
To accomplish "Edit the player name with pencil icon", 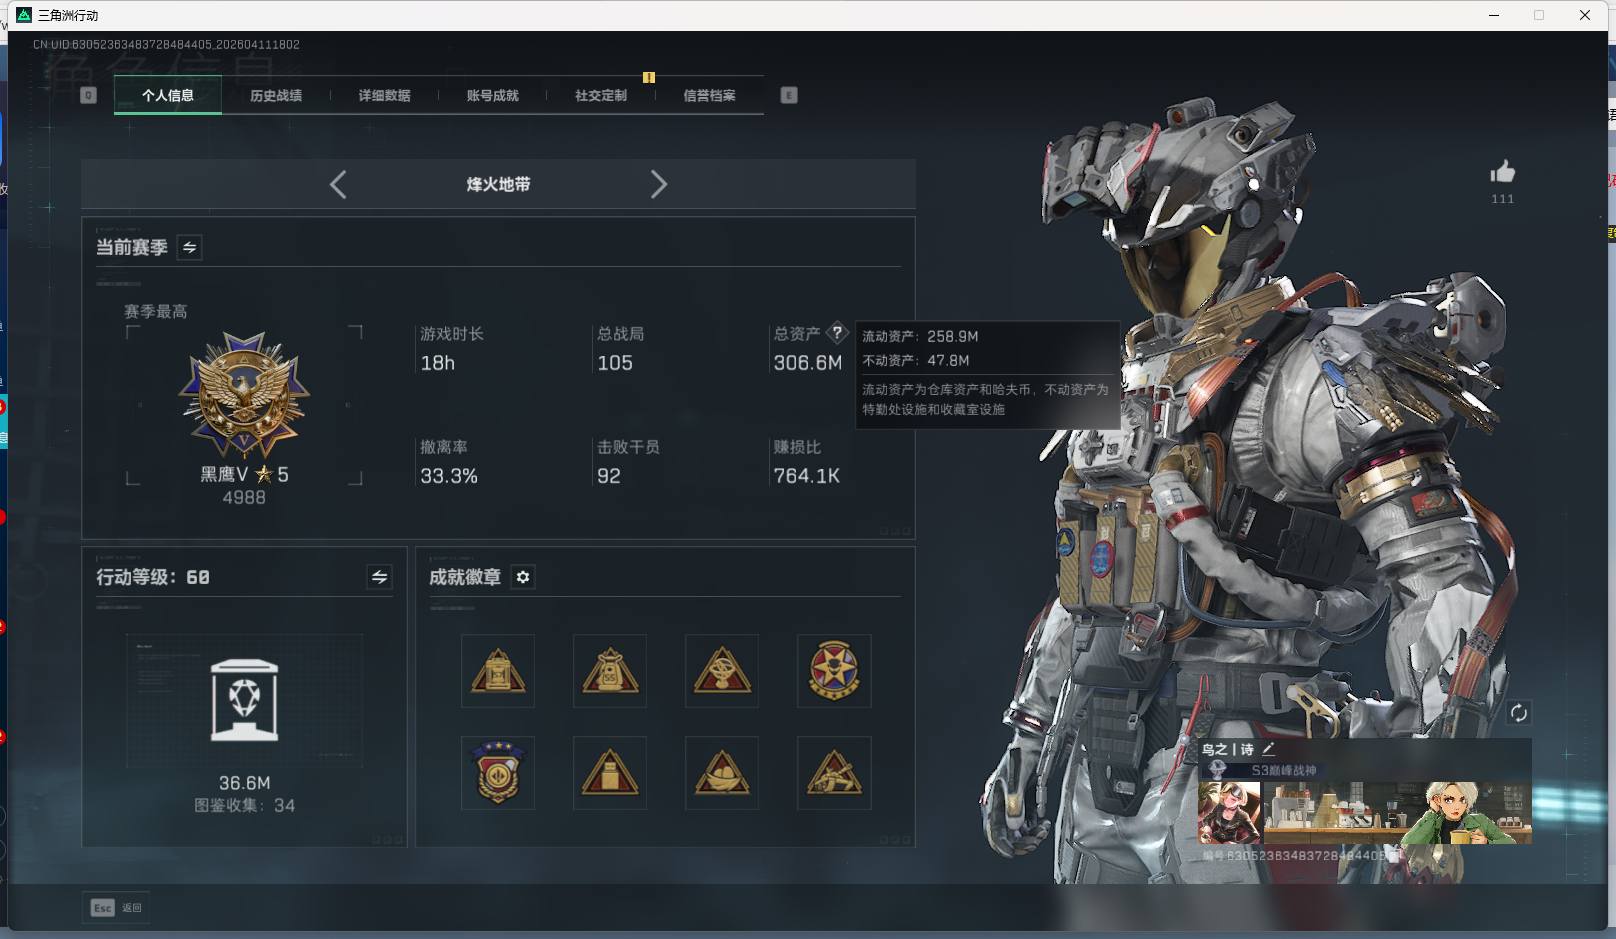I will (x=1269, y=748).
